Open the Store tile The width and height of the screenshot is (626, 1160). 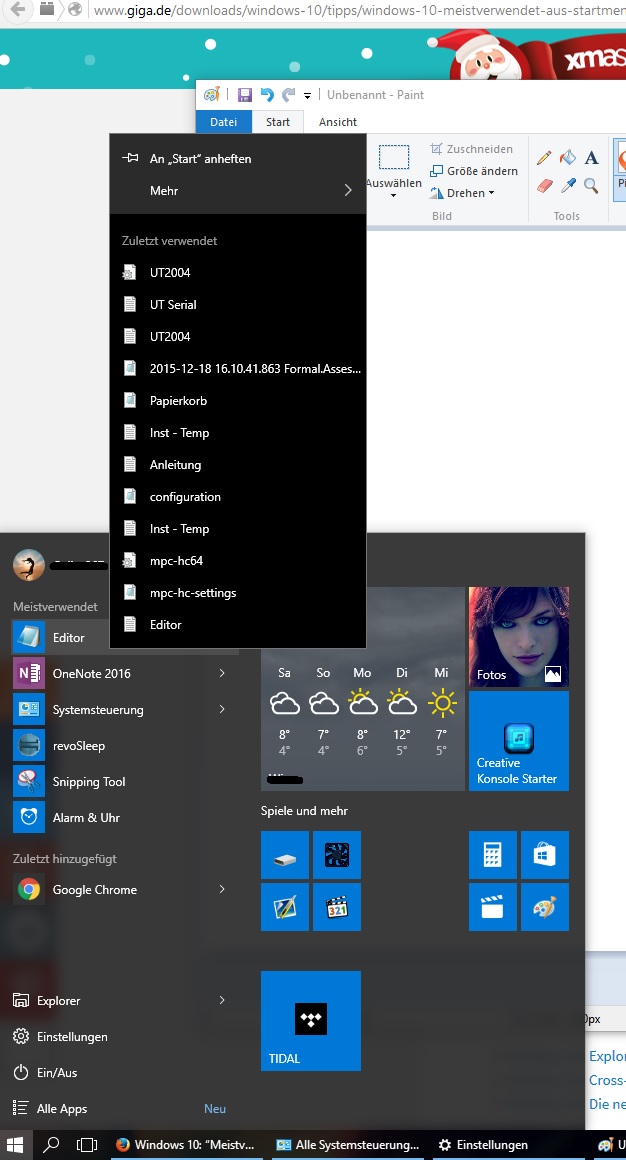coord(545,854)
